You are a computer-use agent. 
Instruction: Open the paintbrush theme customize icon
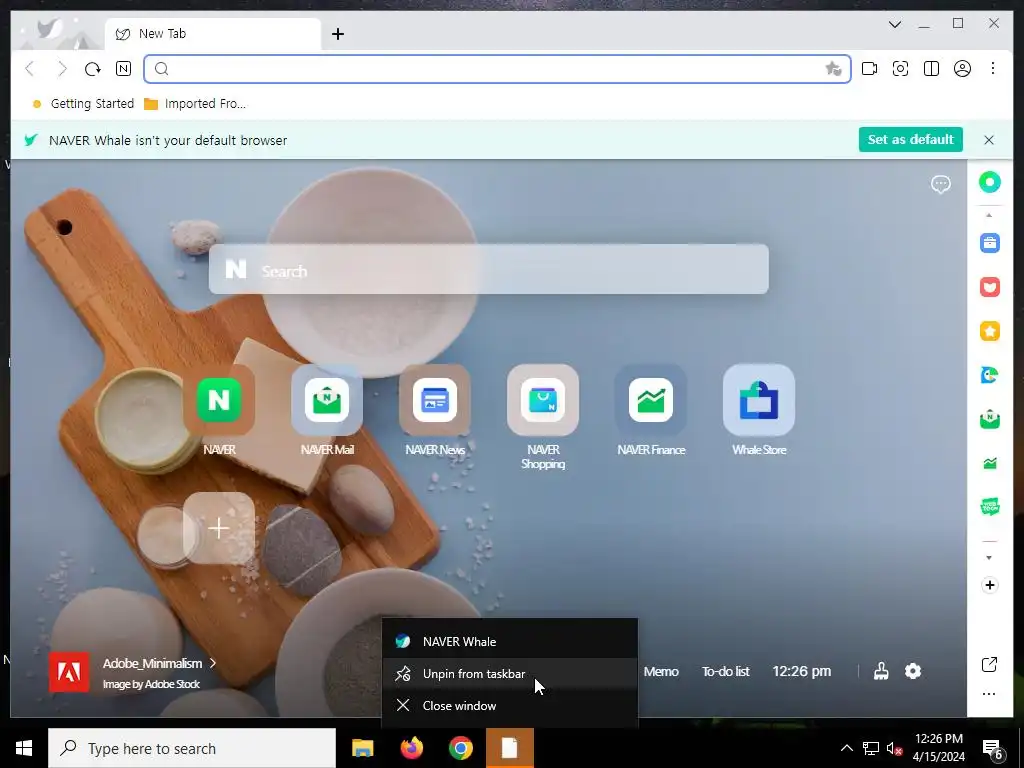[881, 671]
